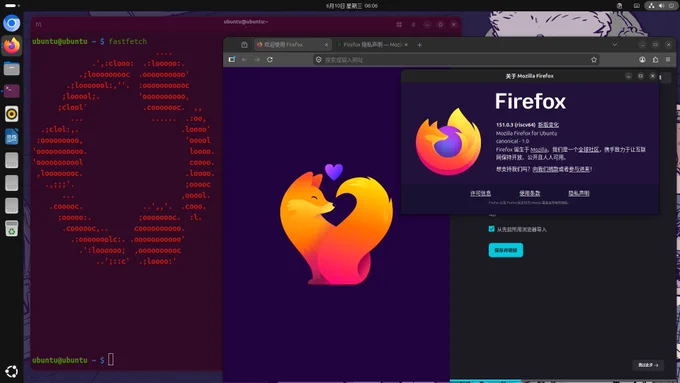The image size is (680, 383).
Task: Open the Mozilla link in About dialog
Action: (539, 150)
